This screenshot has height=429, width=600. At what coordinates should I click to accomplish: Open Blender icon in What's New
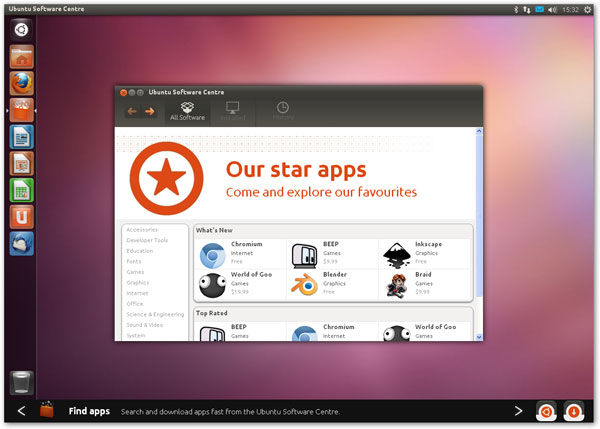click(305, 285)
